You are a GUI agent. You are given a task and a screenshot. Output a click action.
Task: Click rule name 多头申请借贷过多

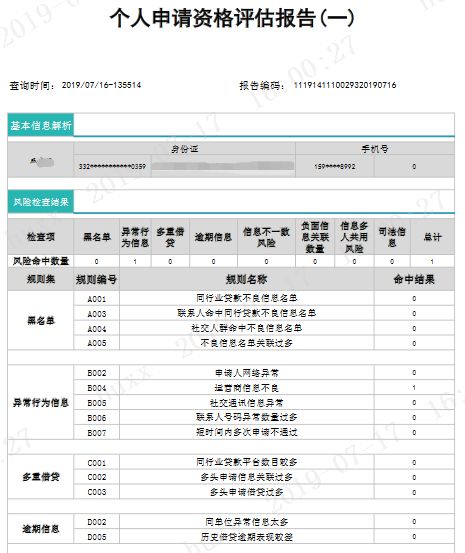[246, 492]
